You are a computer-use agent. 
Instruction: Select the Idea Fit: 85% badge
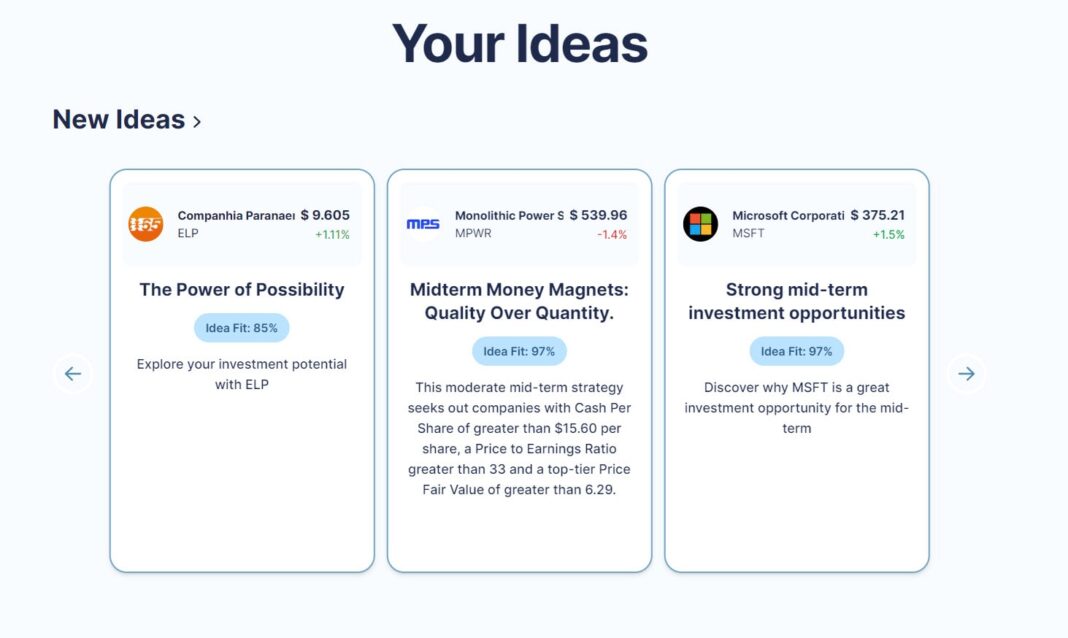pyautogui.click(x=241, y=328)
